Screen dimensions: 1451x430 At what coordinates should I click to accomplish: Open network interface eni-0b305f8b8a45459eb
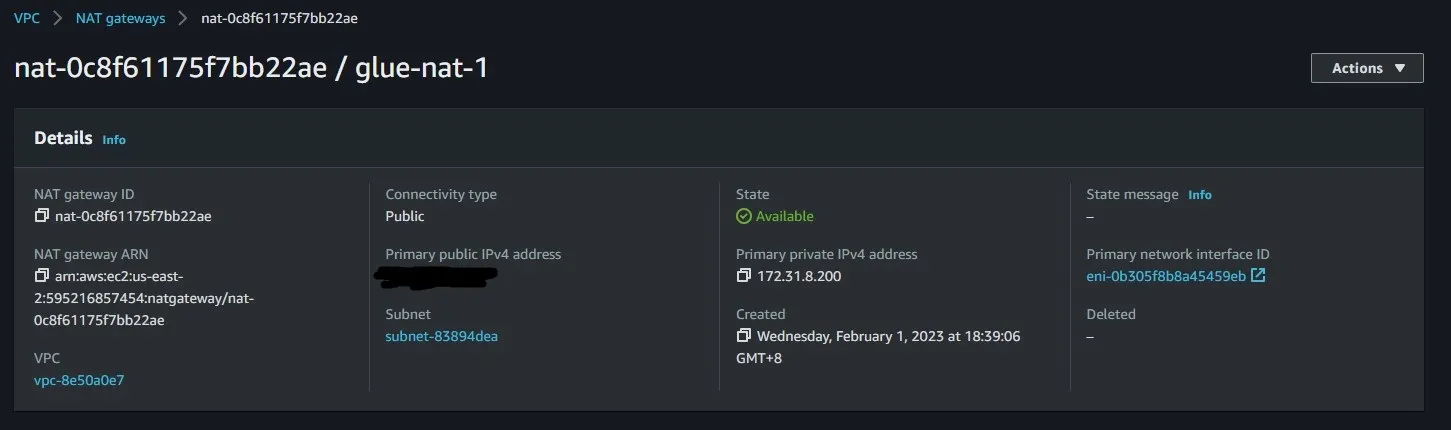pos(1166,276)
